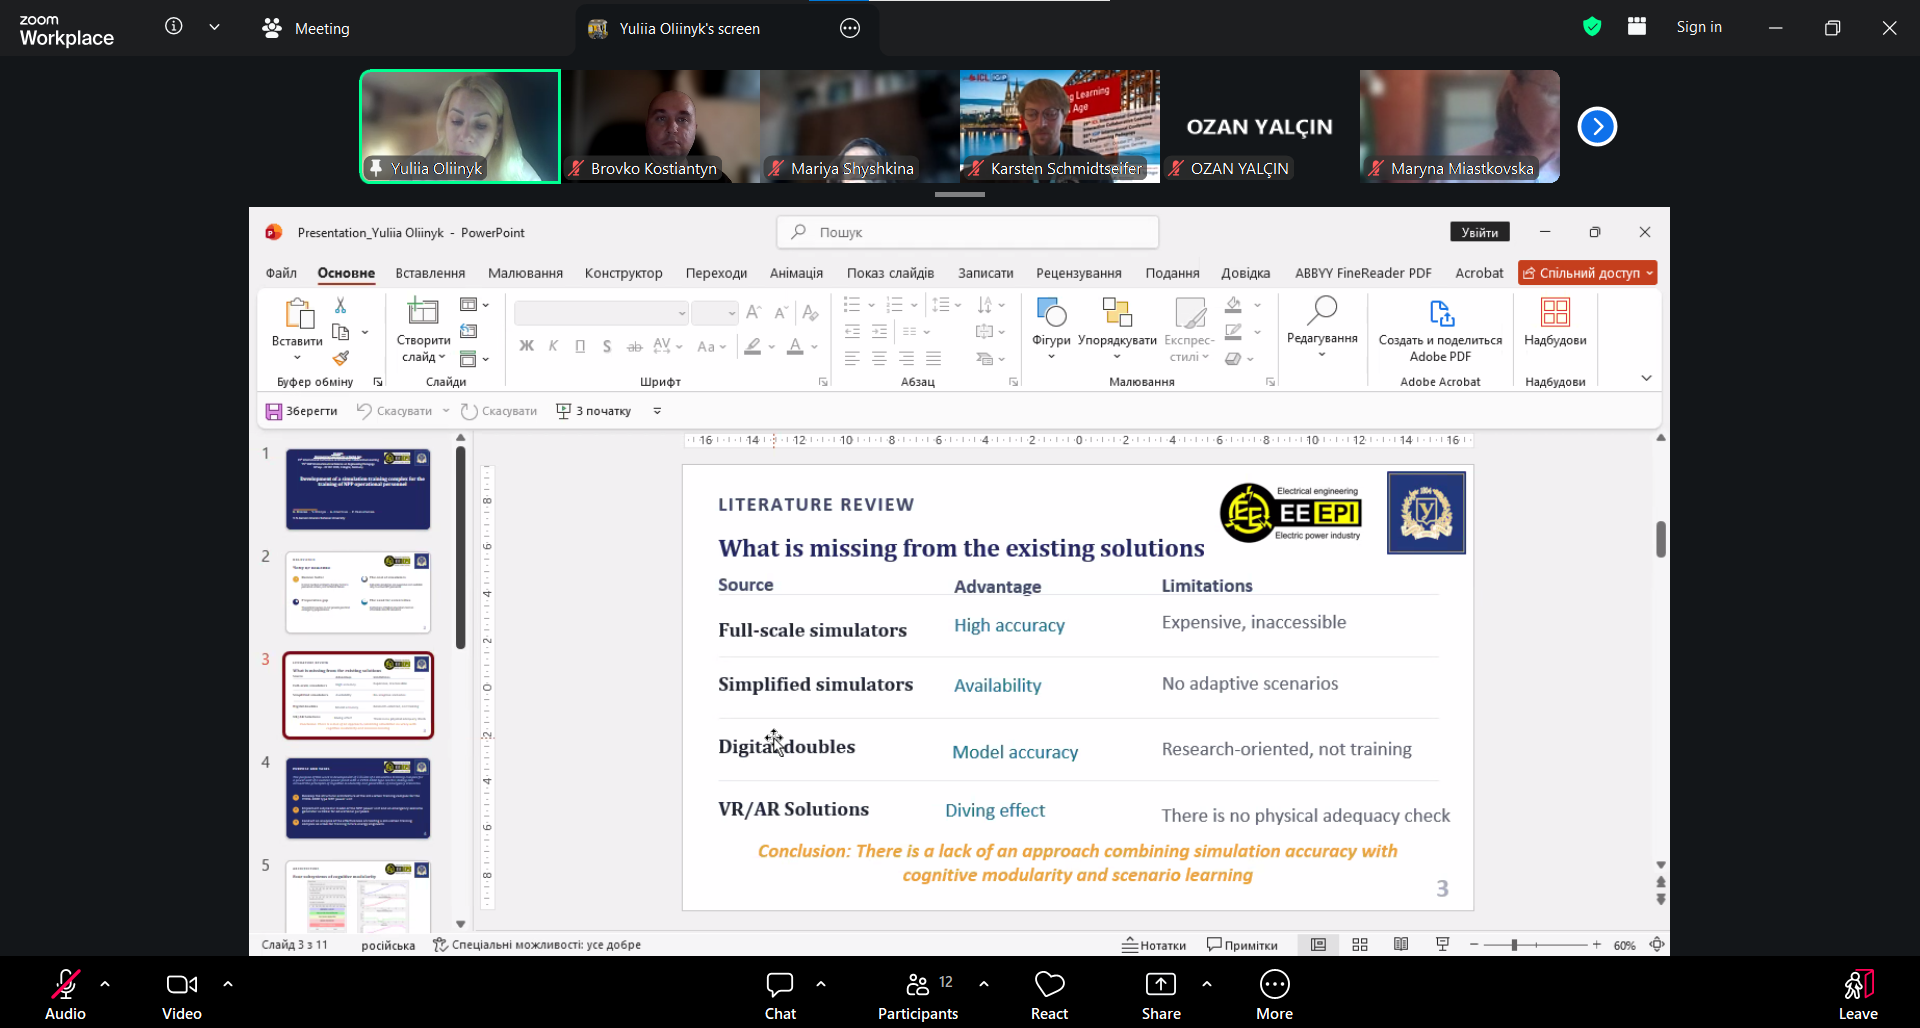Image resolution: width=1920 pixels, height=1028 pixels.
Task: Open Нотатки notes in status bar
Action: [1154, 945]
